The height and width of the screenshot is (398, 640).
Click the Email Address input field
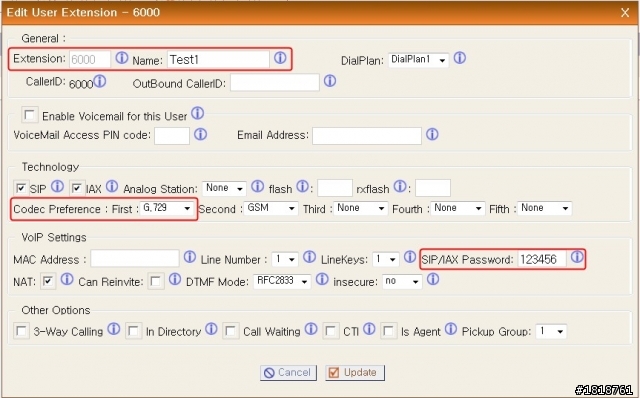pyautogui.click(x=367, y=136)
